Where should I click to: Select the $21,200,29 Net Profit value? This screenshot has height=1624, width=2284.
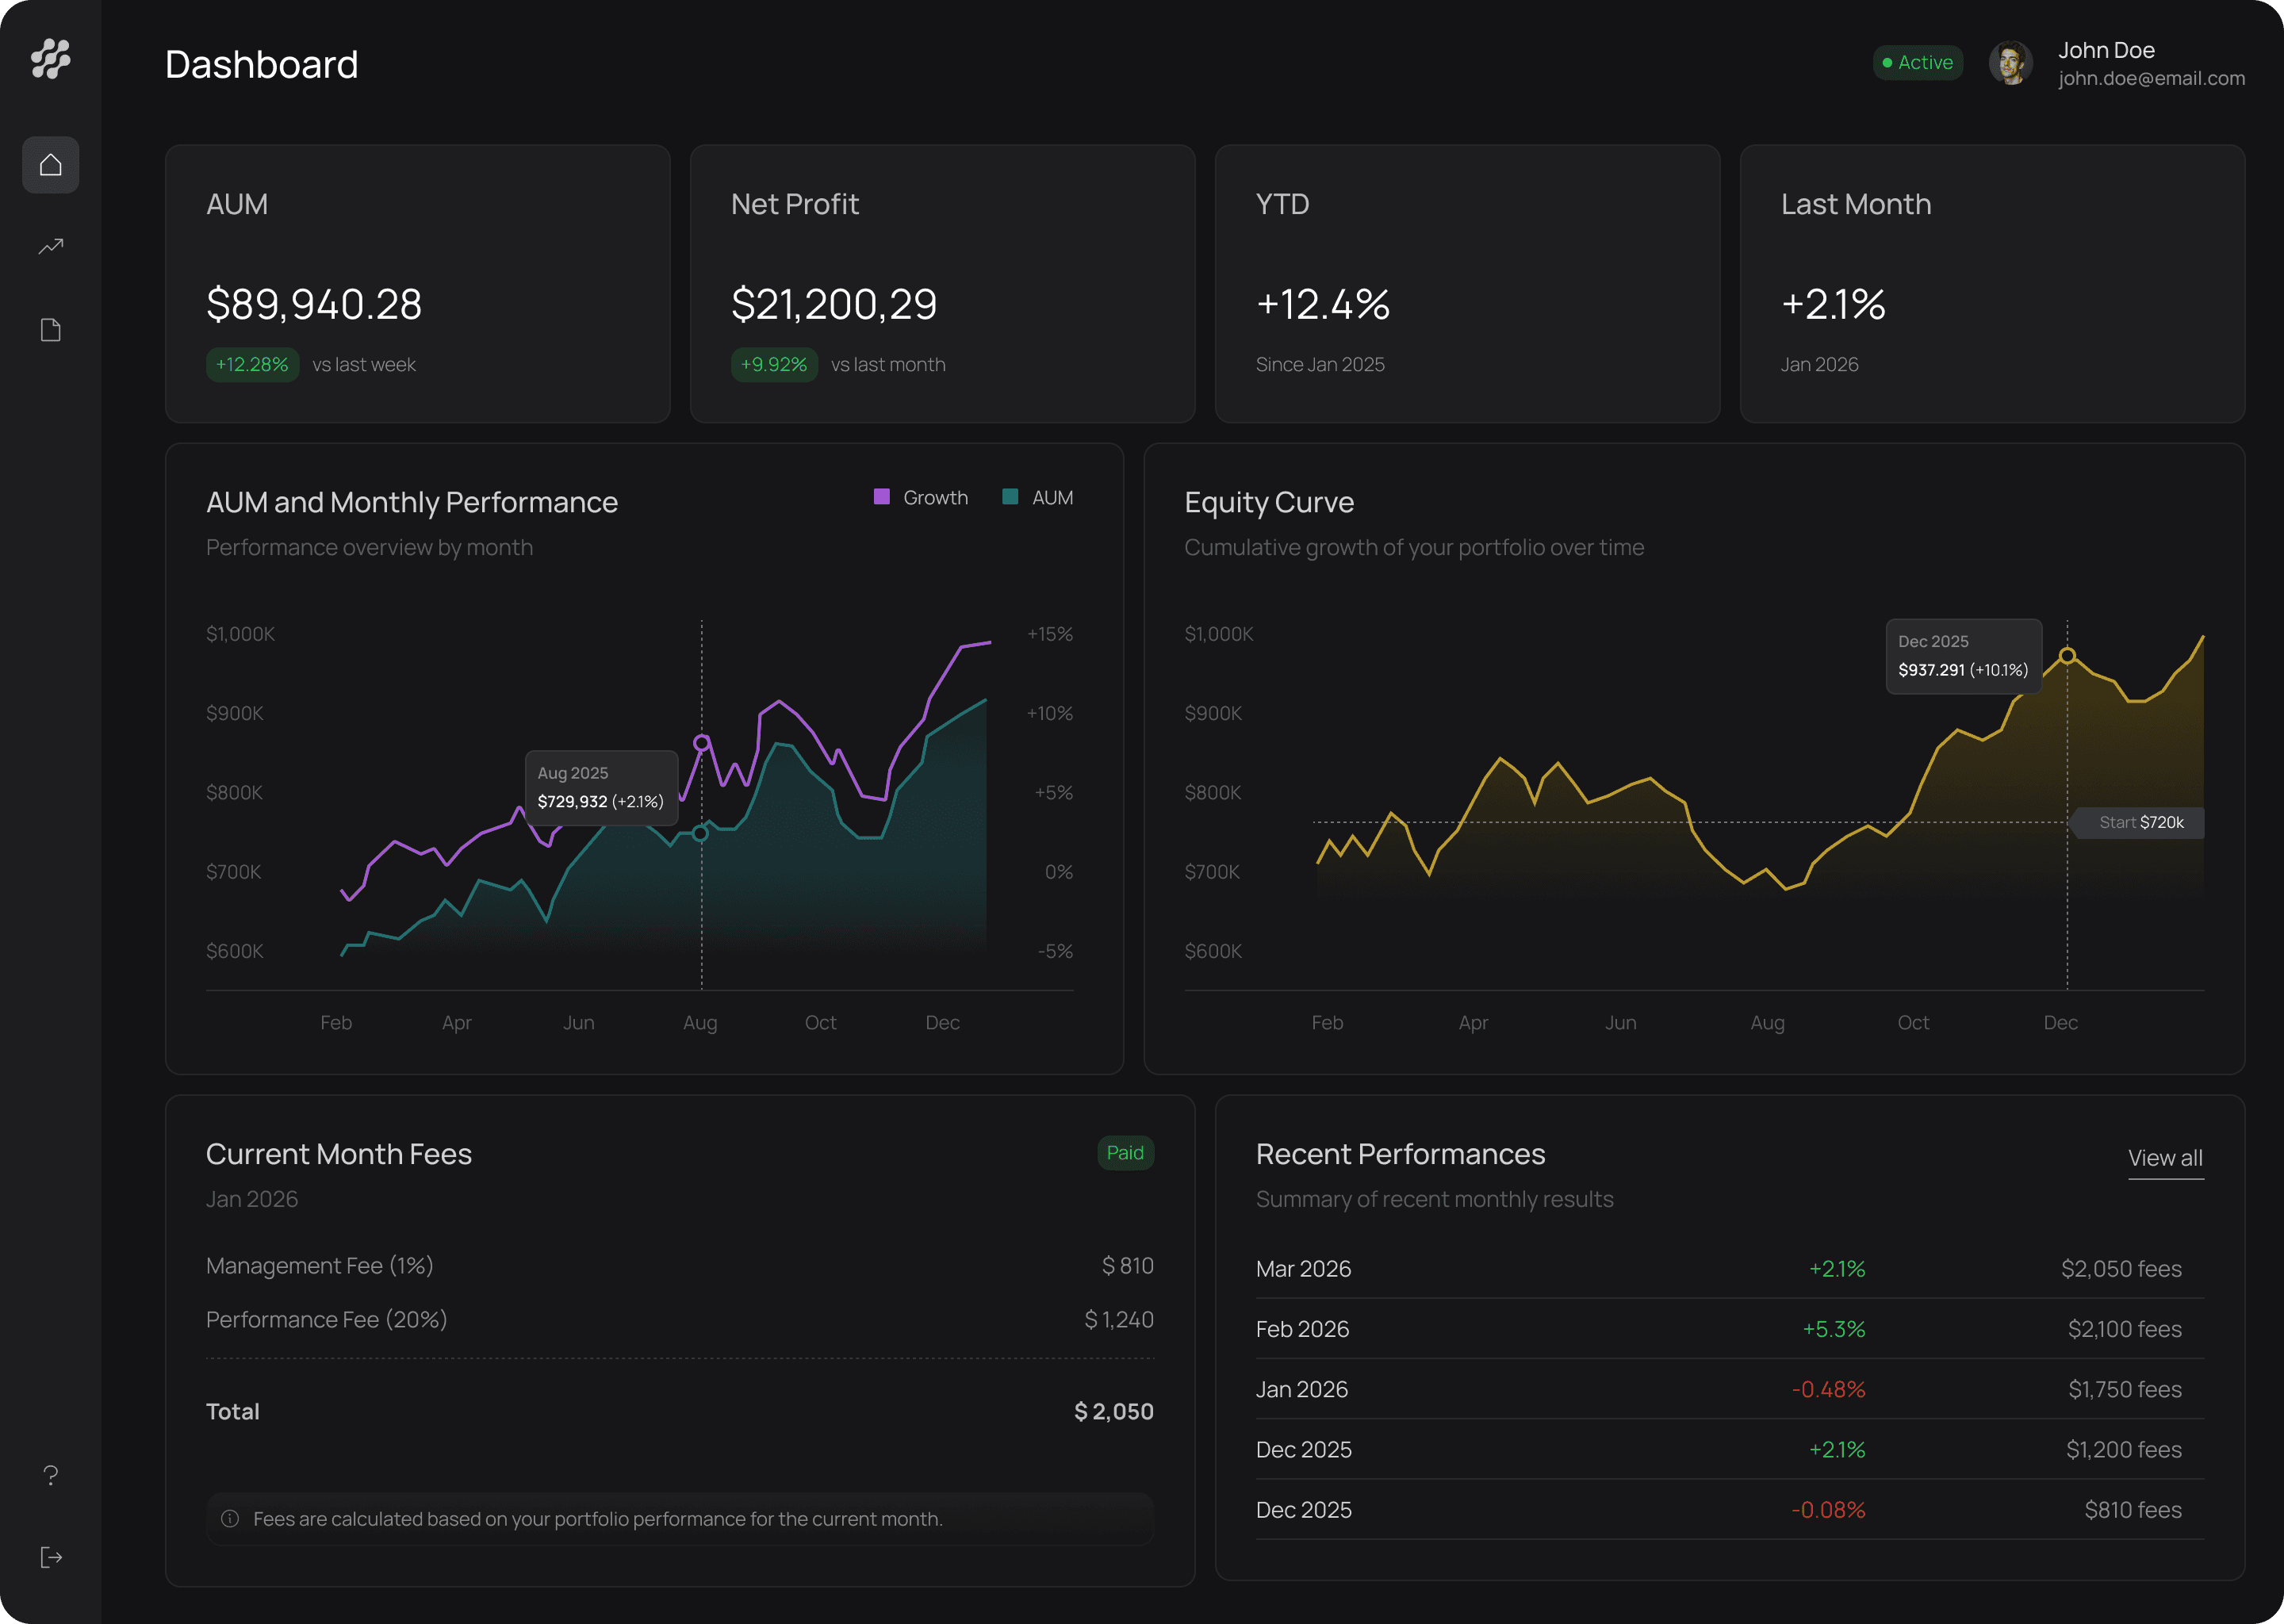pyautogui.click(x=834, y=304)
